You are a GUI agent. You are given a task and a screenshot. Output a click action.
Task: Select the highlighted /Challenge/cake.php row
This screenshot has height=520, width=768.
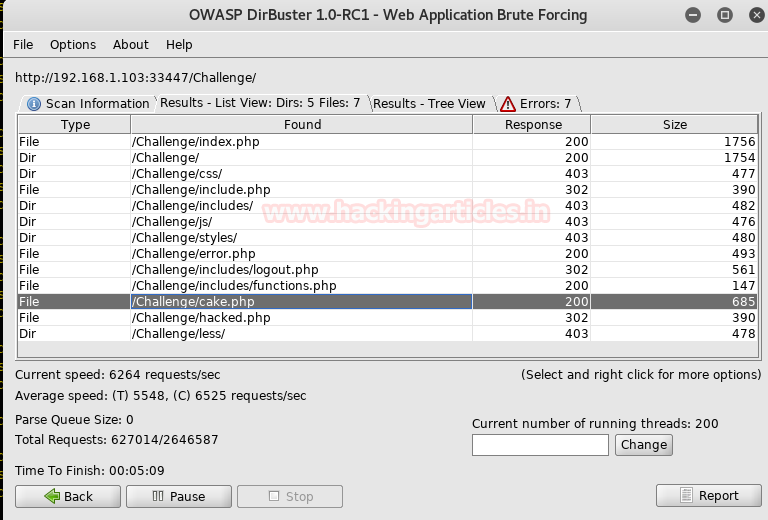click(x=388, y=302)
